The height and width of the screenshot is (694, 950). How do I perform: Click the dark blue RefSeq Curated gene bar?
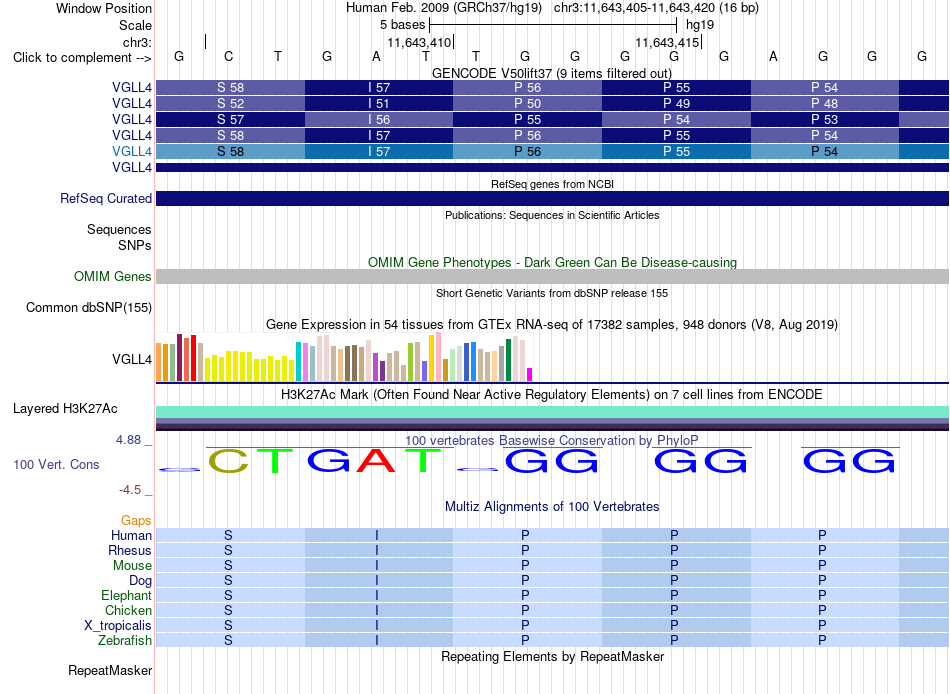[x=552, y=198]
